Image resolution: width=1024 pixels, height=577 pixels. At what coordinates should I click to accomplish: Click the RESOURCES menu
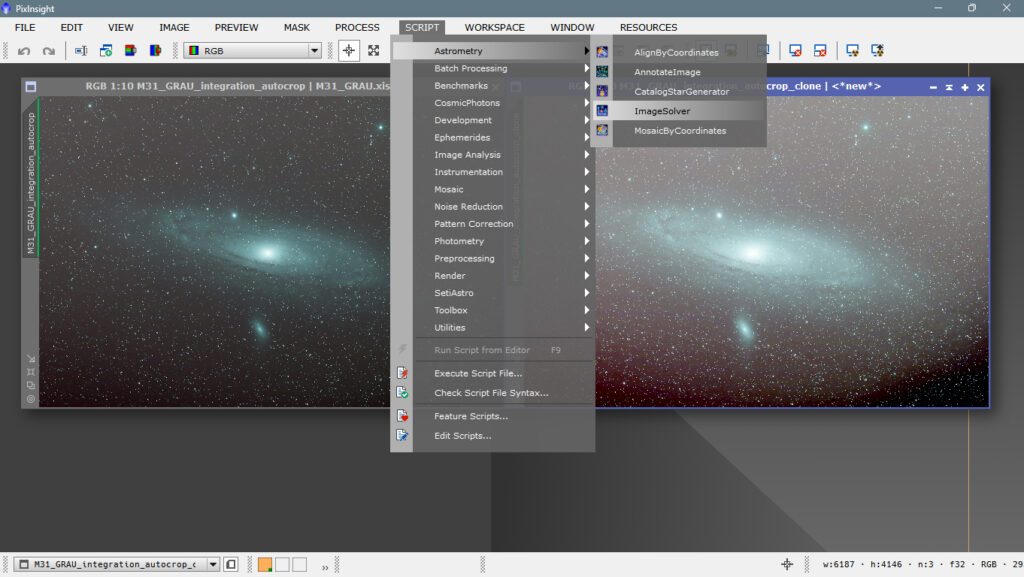click(x=648, y=27)
